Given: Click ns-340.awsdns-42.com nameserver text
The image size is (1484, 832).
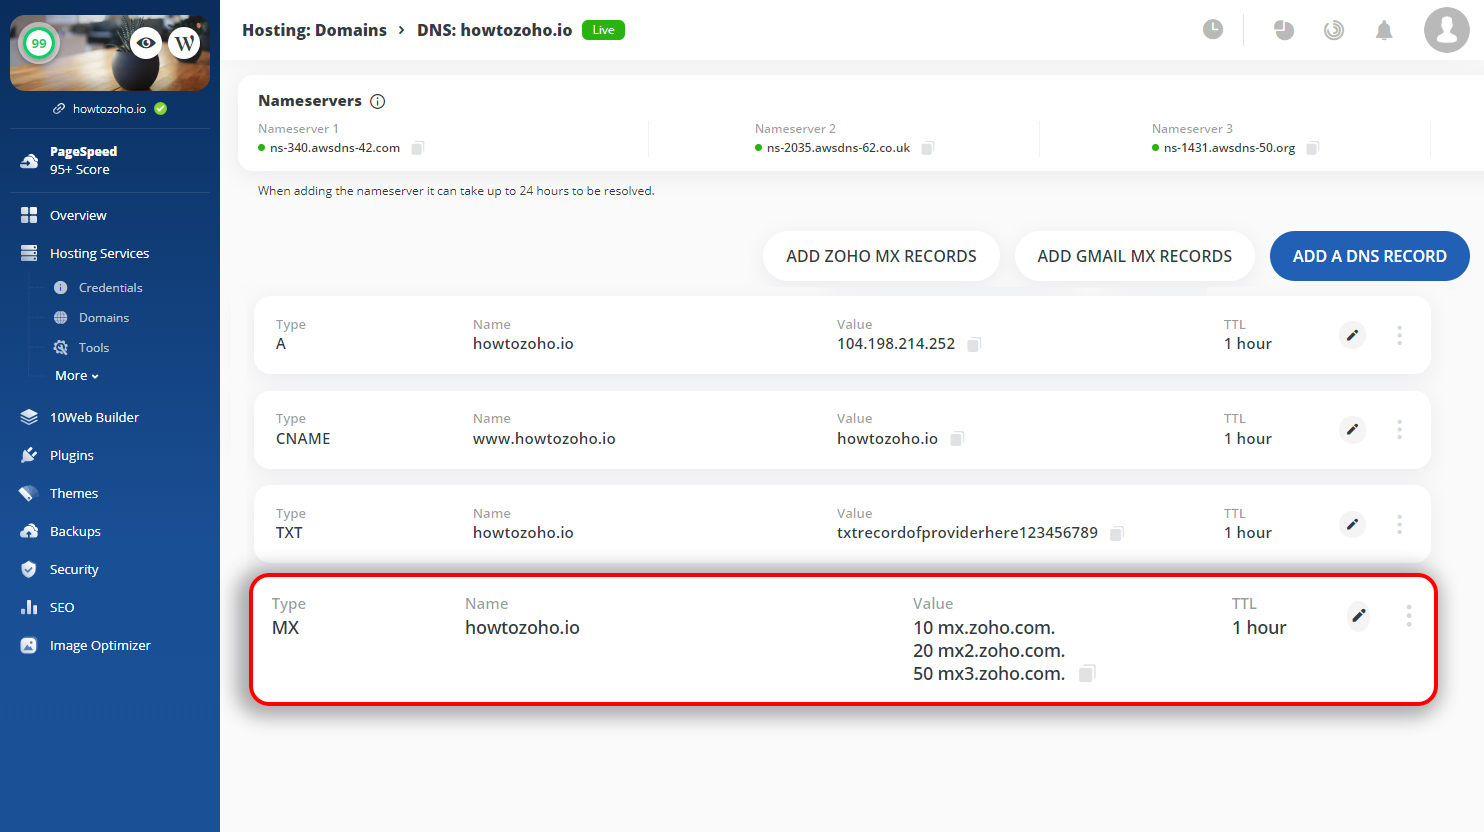Looking at the screenshot, I should coord(335,148).
